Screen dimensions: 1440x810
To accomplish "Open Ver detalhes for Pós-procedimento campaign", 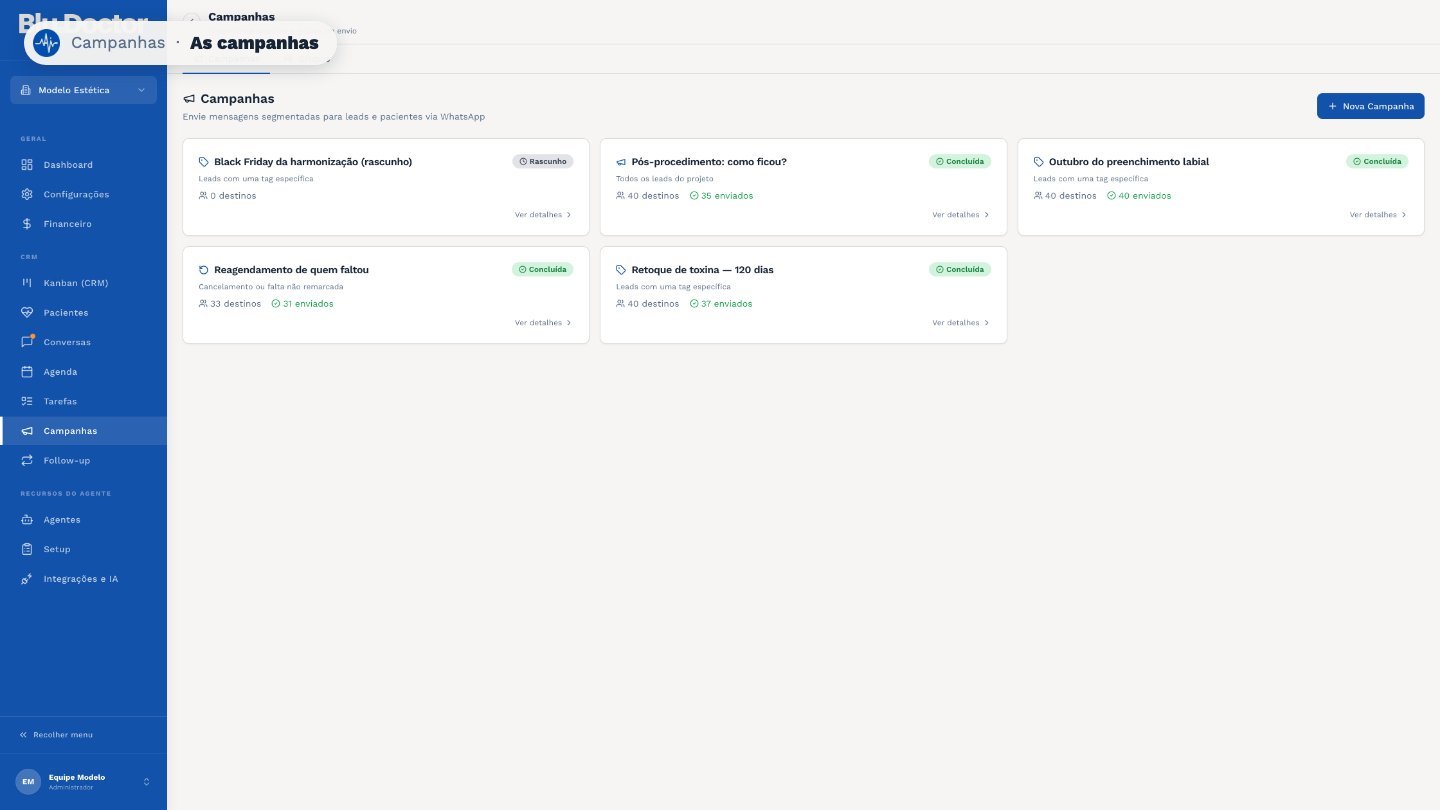I will 960,215.
